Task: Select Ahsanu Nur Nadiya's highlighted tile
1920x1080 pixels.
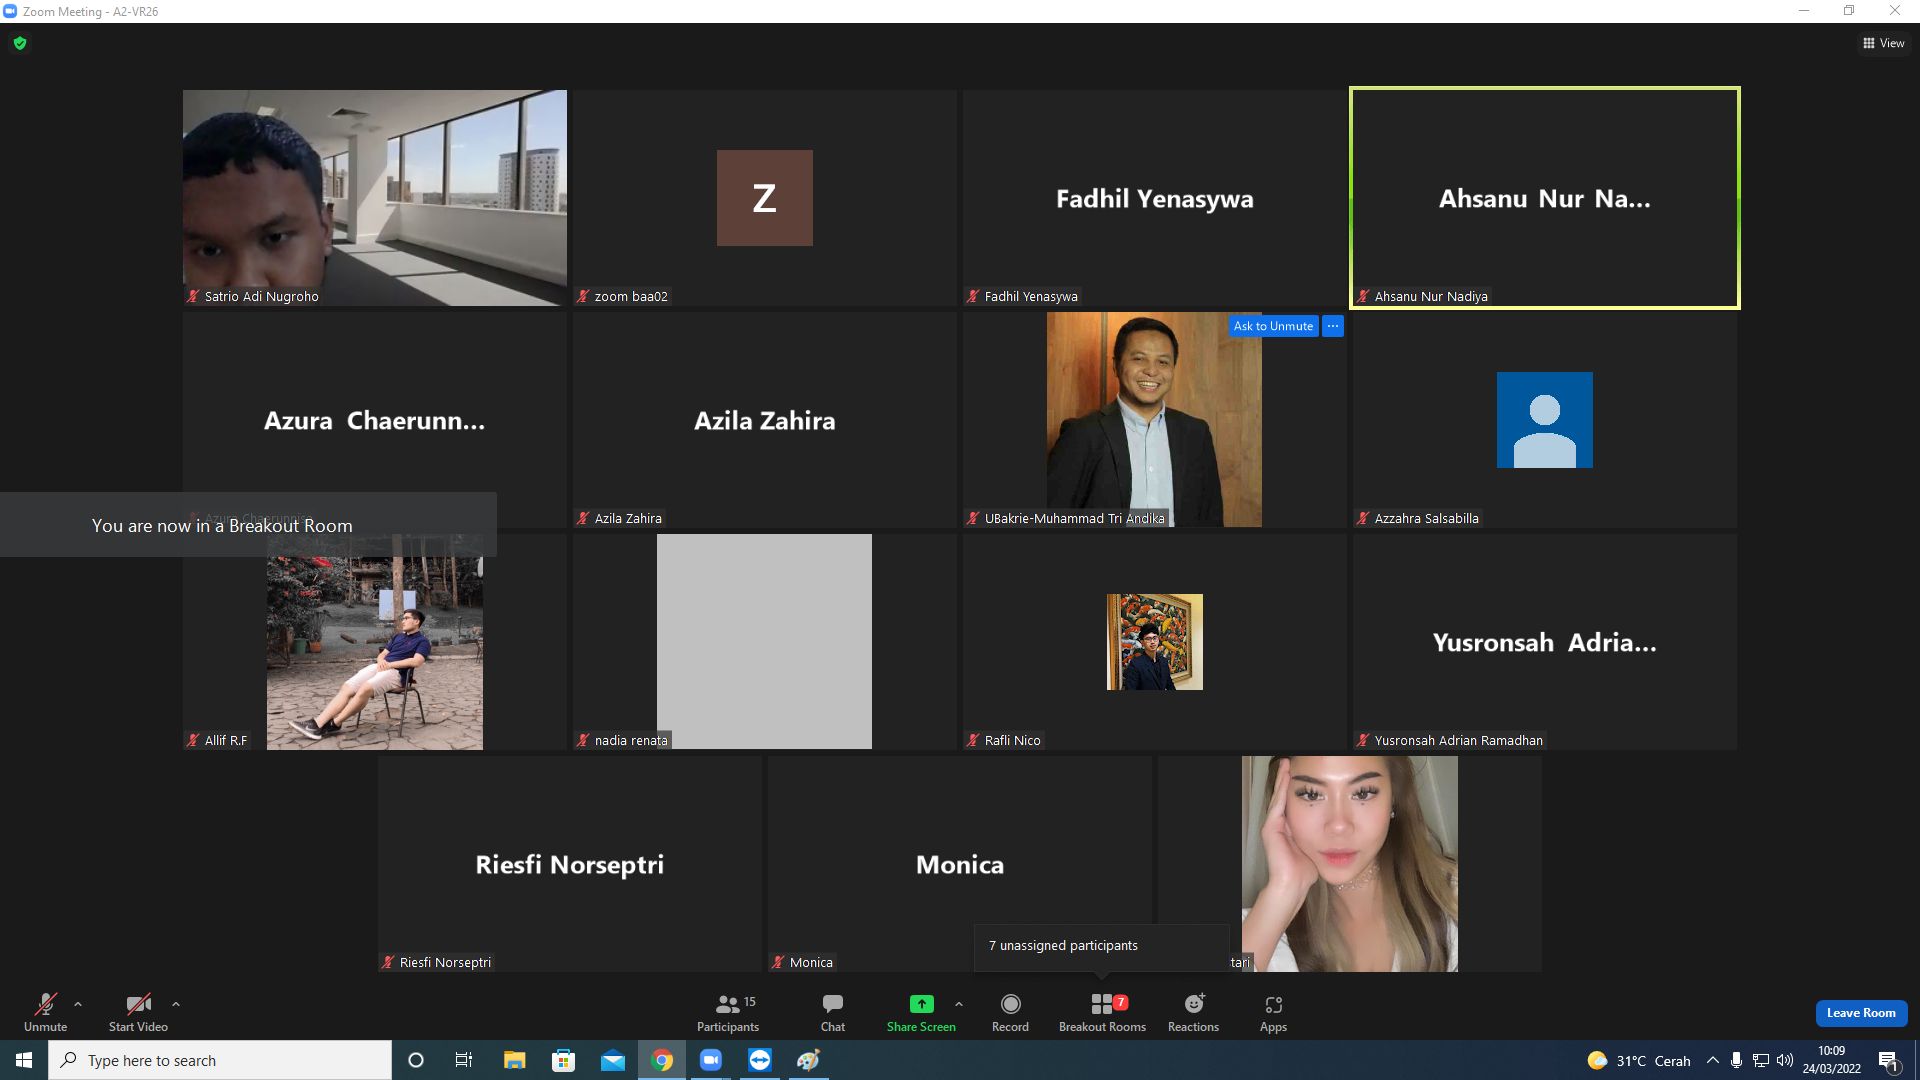Action: (1545, 198)
